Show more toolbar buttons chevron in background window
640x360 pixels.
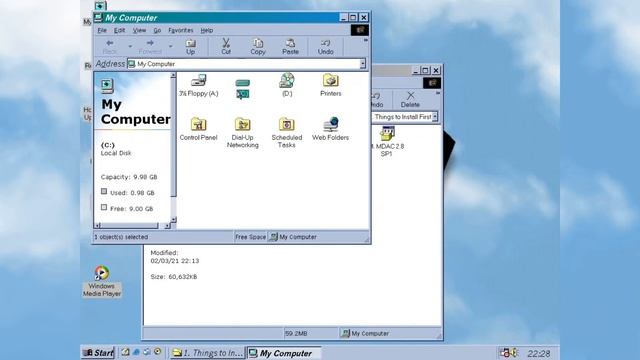point(438,93)
